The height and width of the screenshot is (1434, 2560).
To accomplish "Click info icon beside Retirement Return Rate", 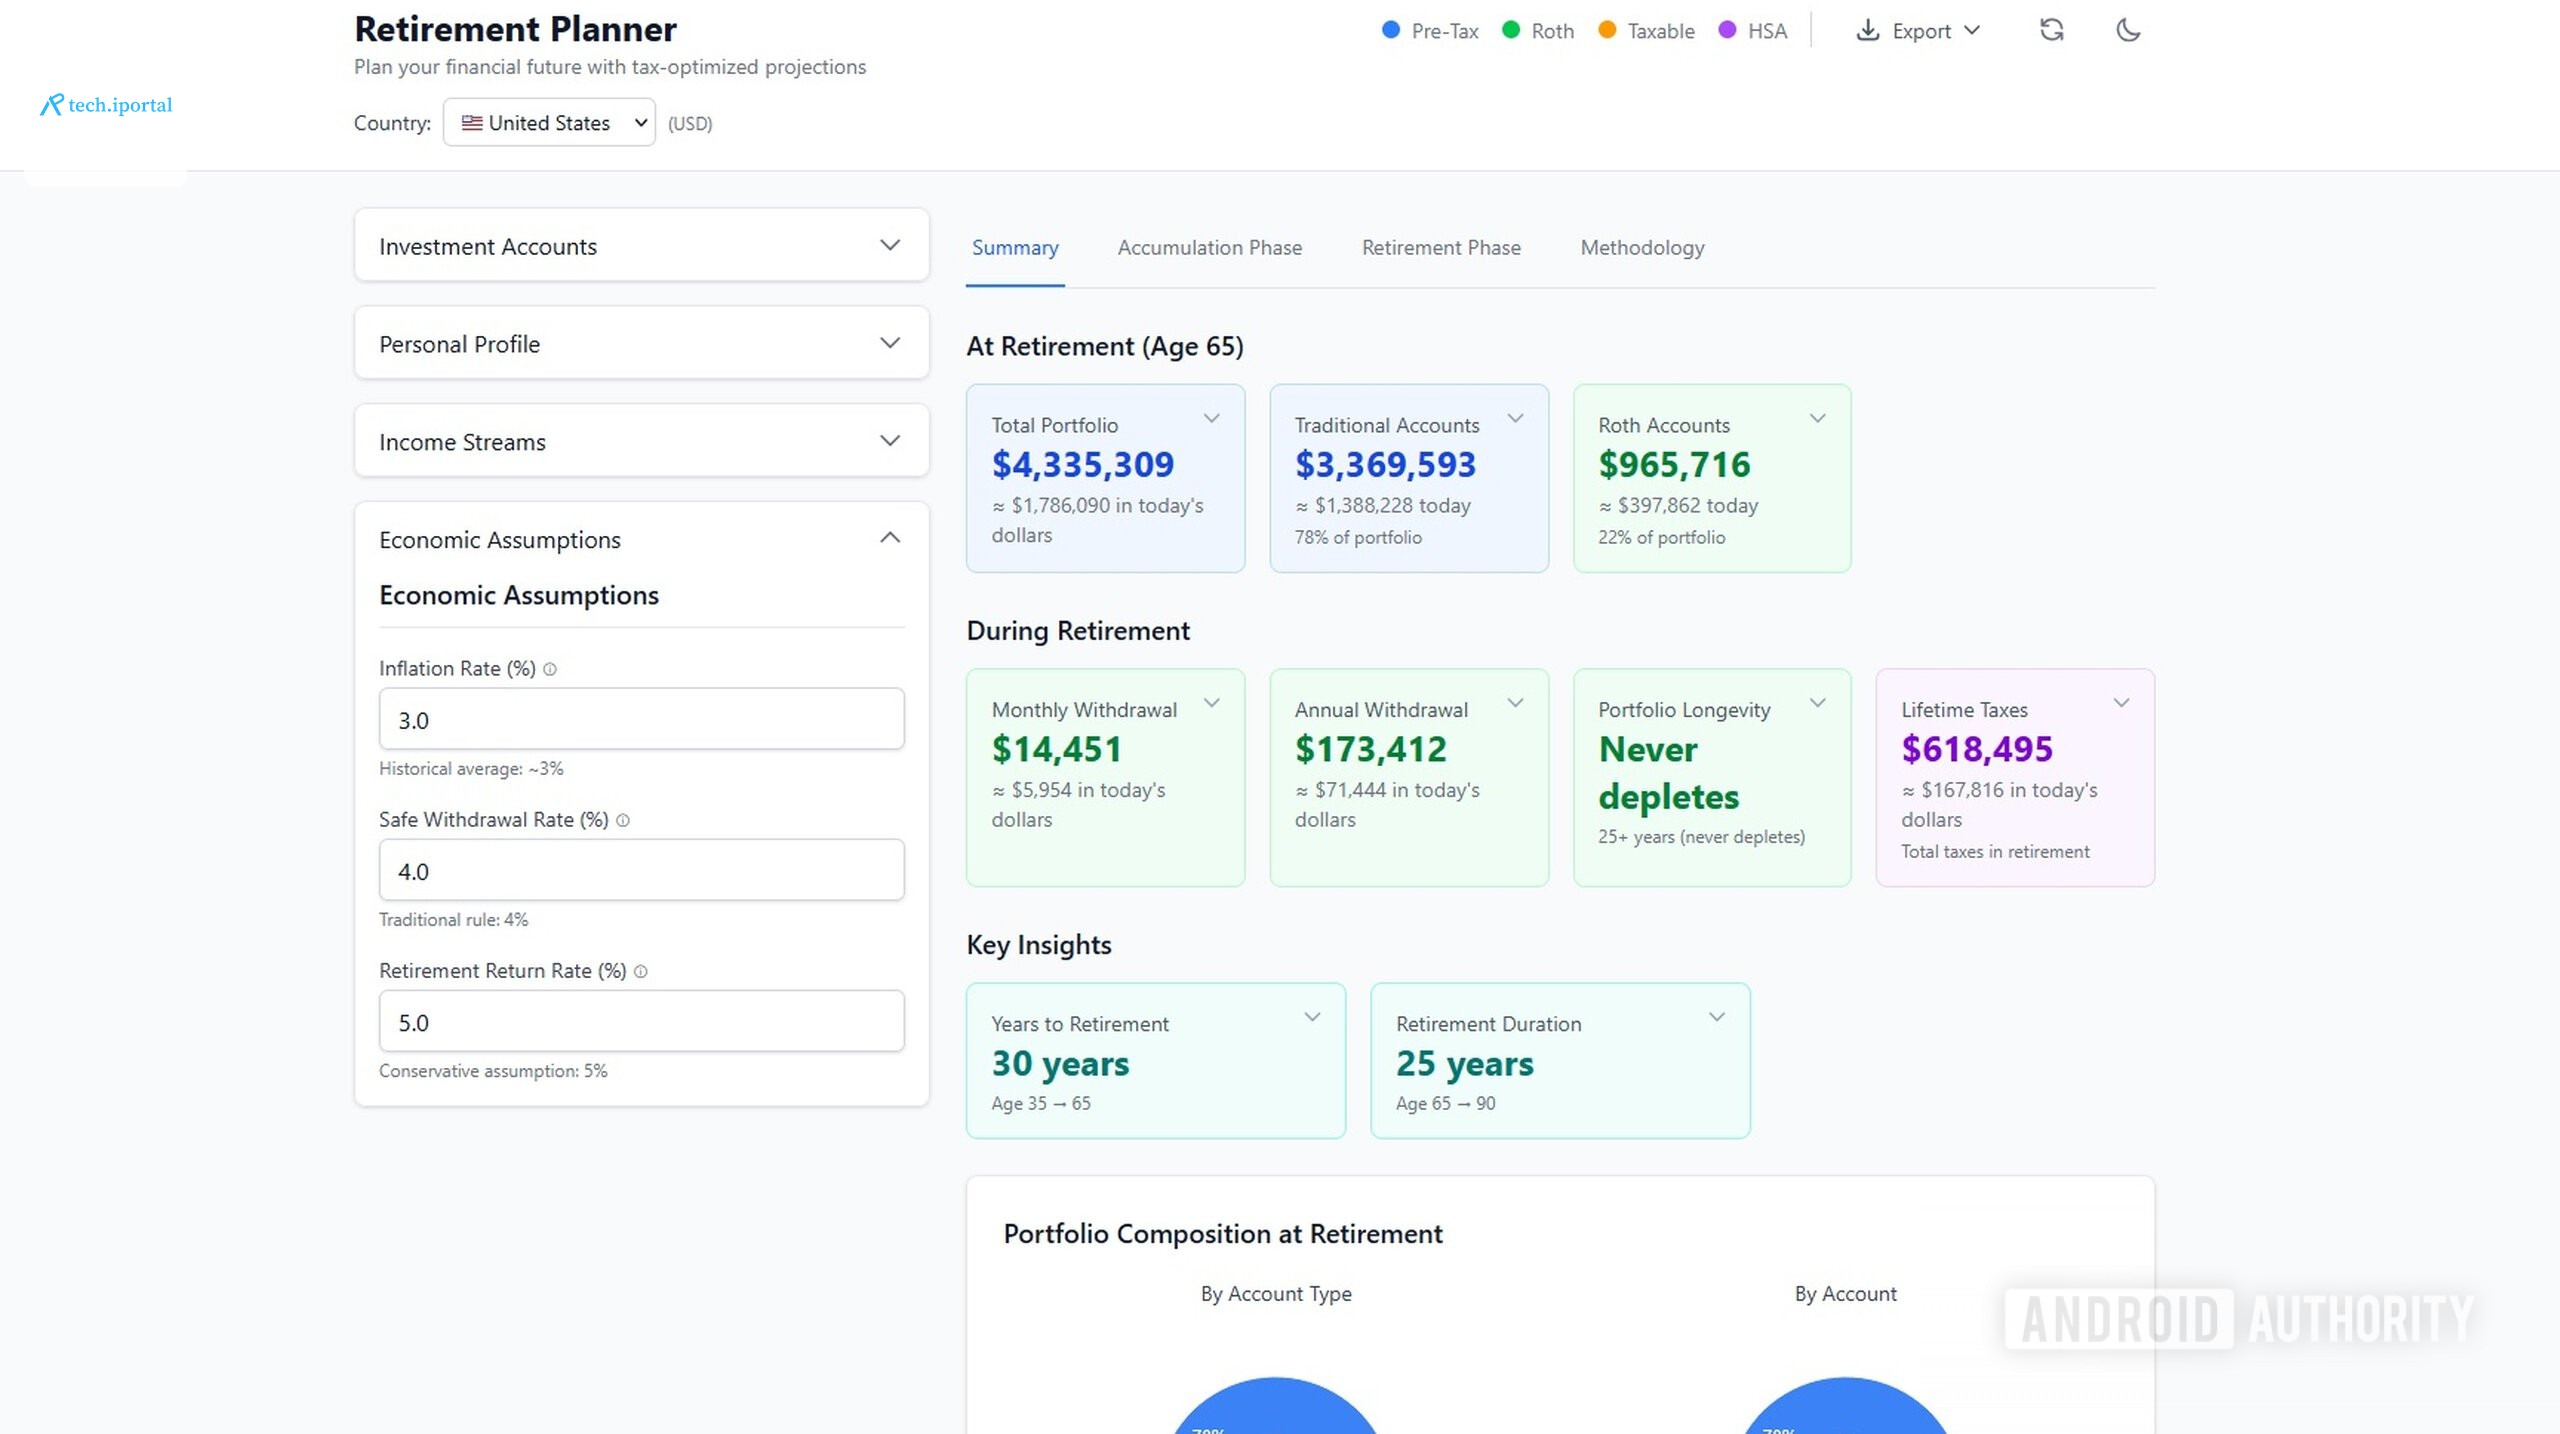I will pos(641,971).
